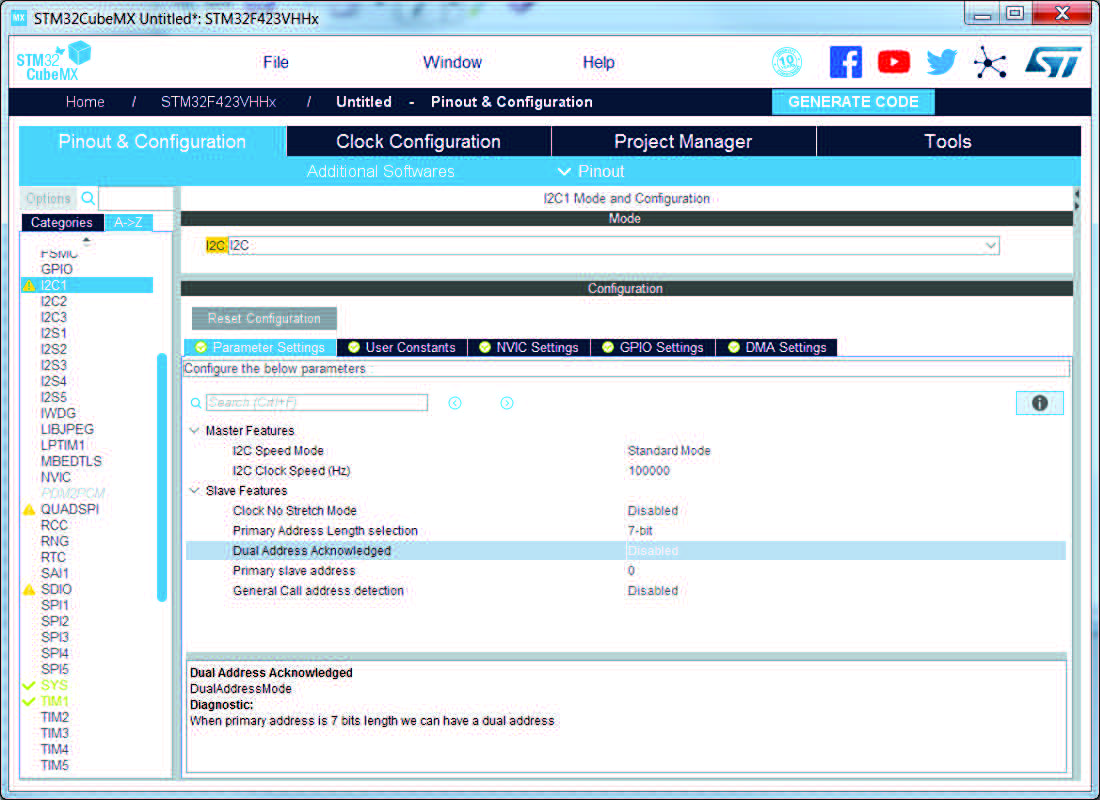Open the File menu

tap(276, 62)
